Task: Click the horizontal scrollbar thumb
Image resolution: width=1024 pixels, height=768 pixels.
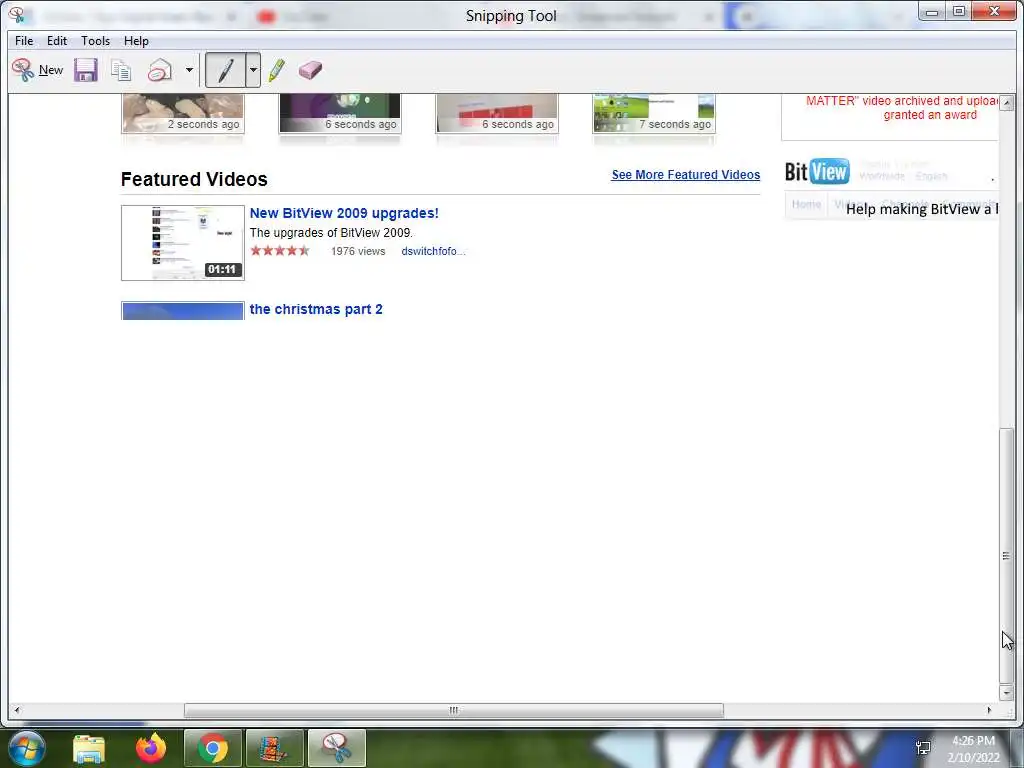Action: 454,710
